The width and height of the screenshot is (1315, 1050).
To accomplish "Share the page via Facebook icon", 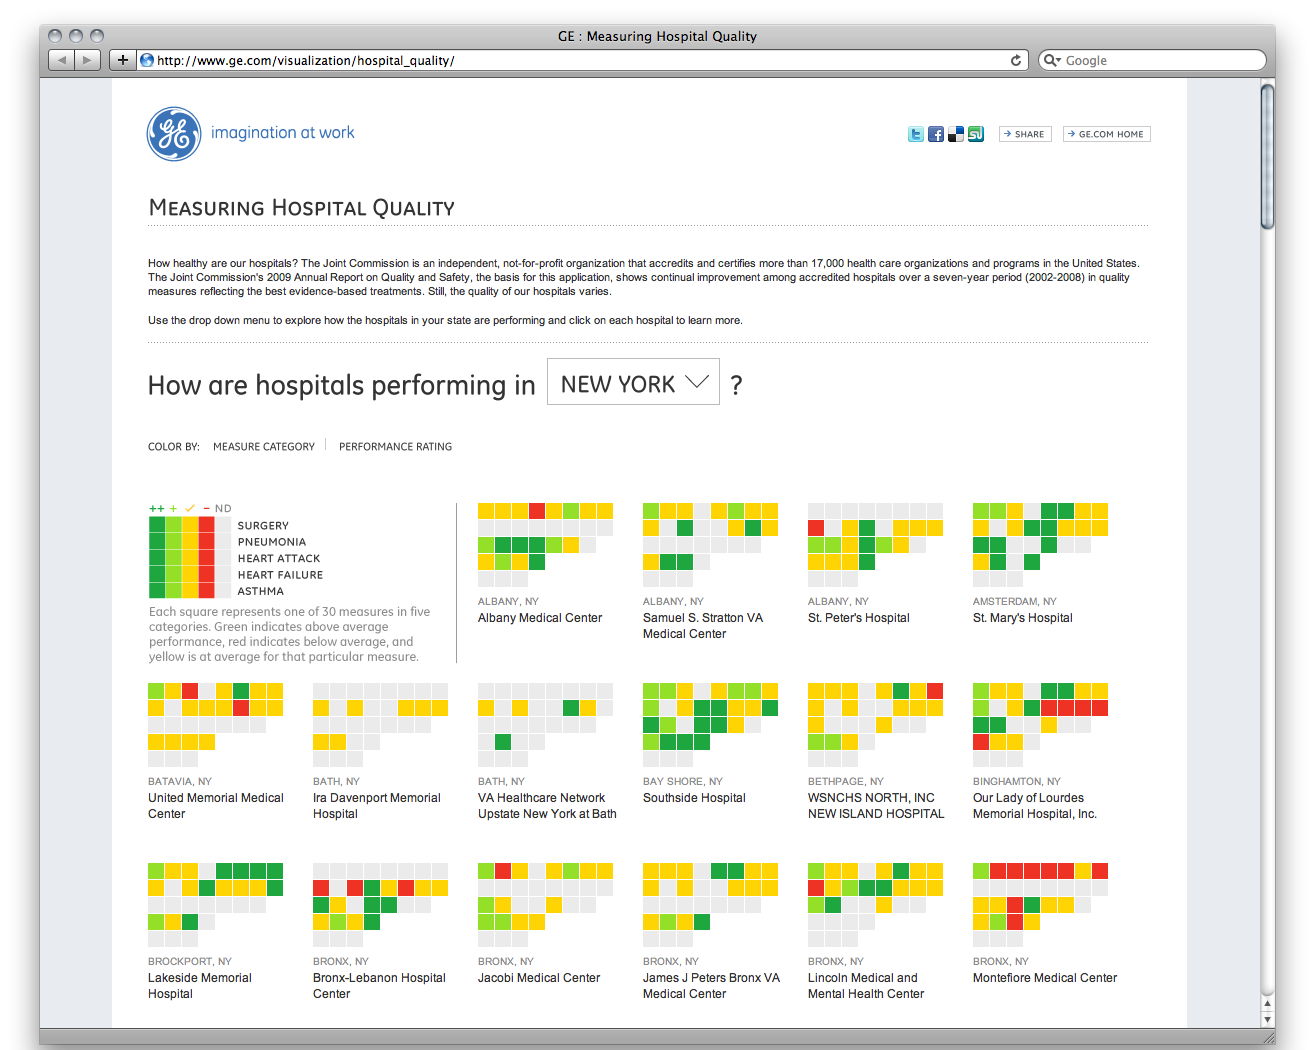I will pyautogui.click(x=935, y=134).
